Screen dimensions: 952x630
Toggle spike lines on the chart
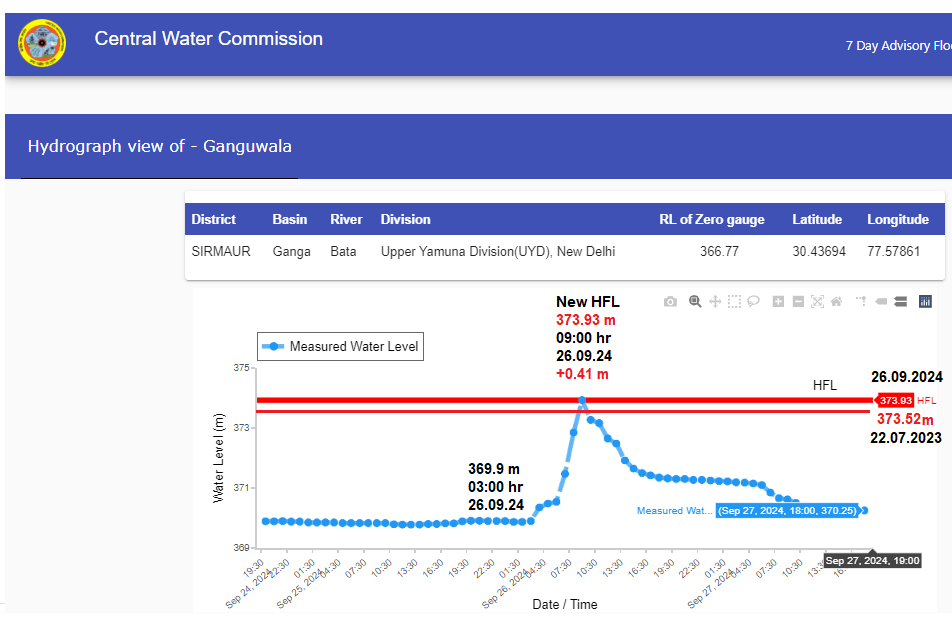pyautogui.click(x=860, y=302)
